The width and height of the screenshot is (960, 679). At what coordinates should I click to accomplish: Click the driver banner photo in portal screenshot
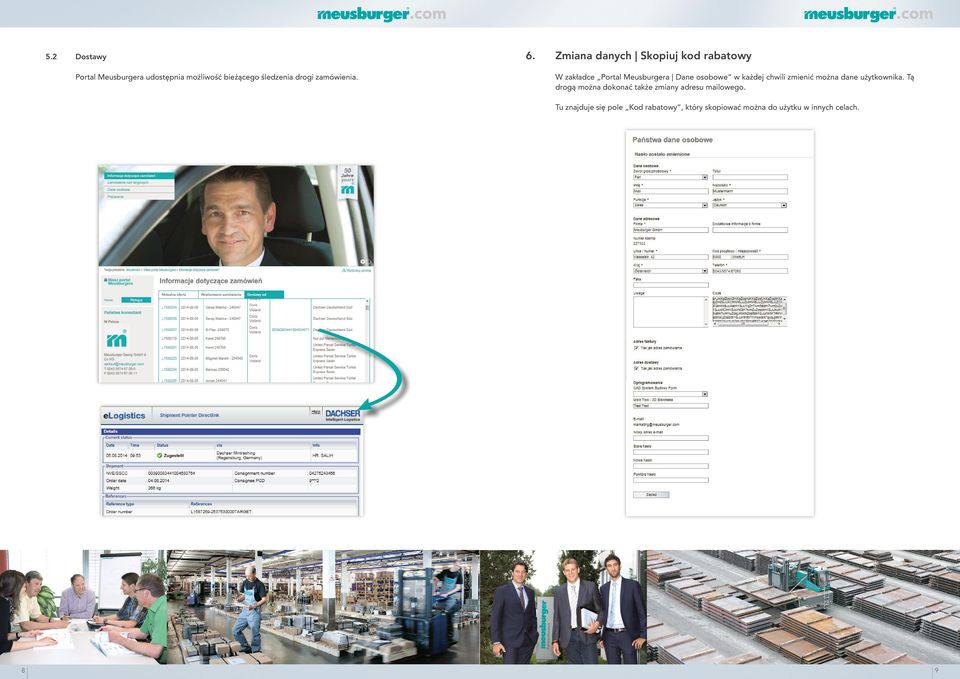236,216
